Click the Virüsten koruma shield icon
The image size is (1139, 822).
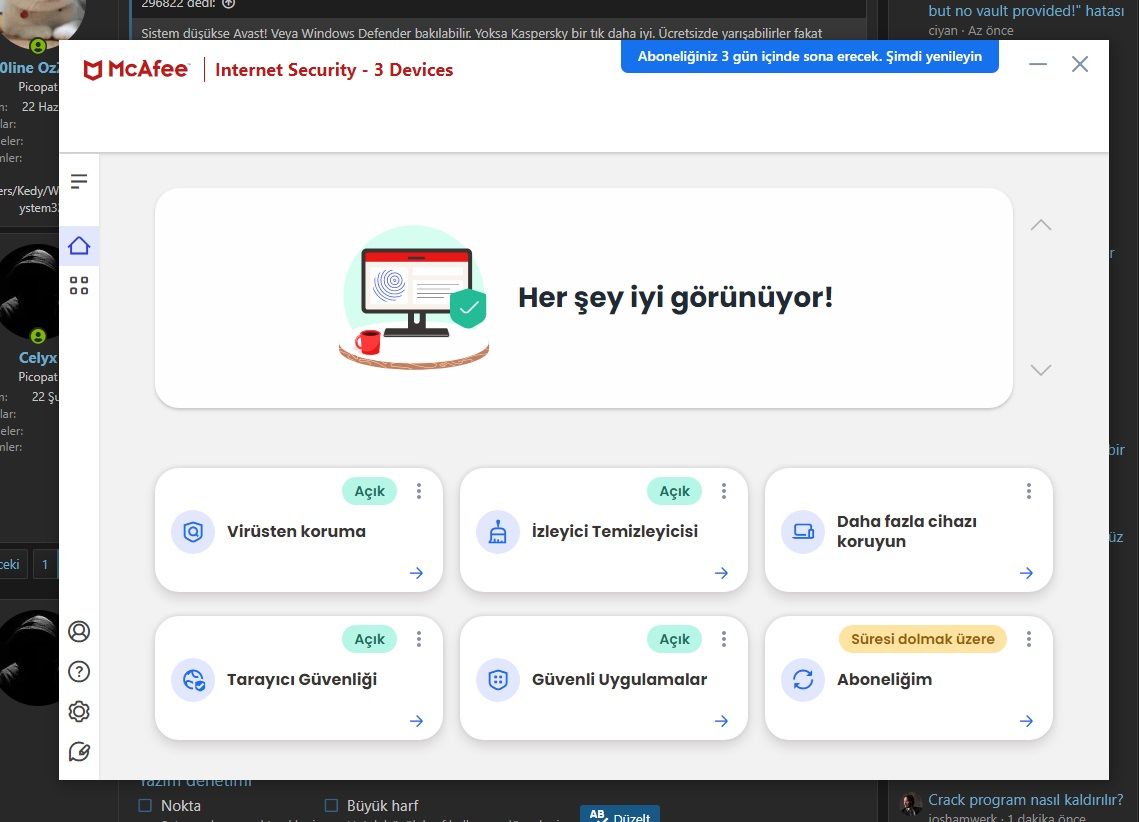193,532
